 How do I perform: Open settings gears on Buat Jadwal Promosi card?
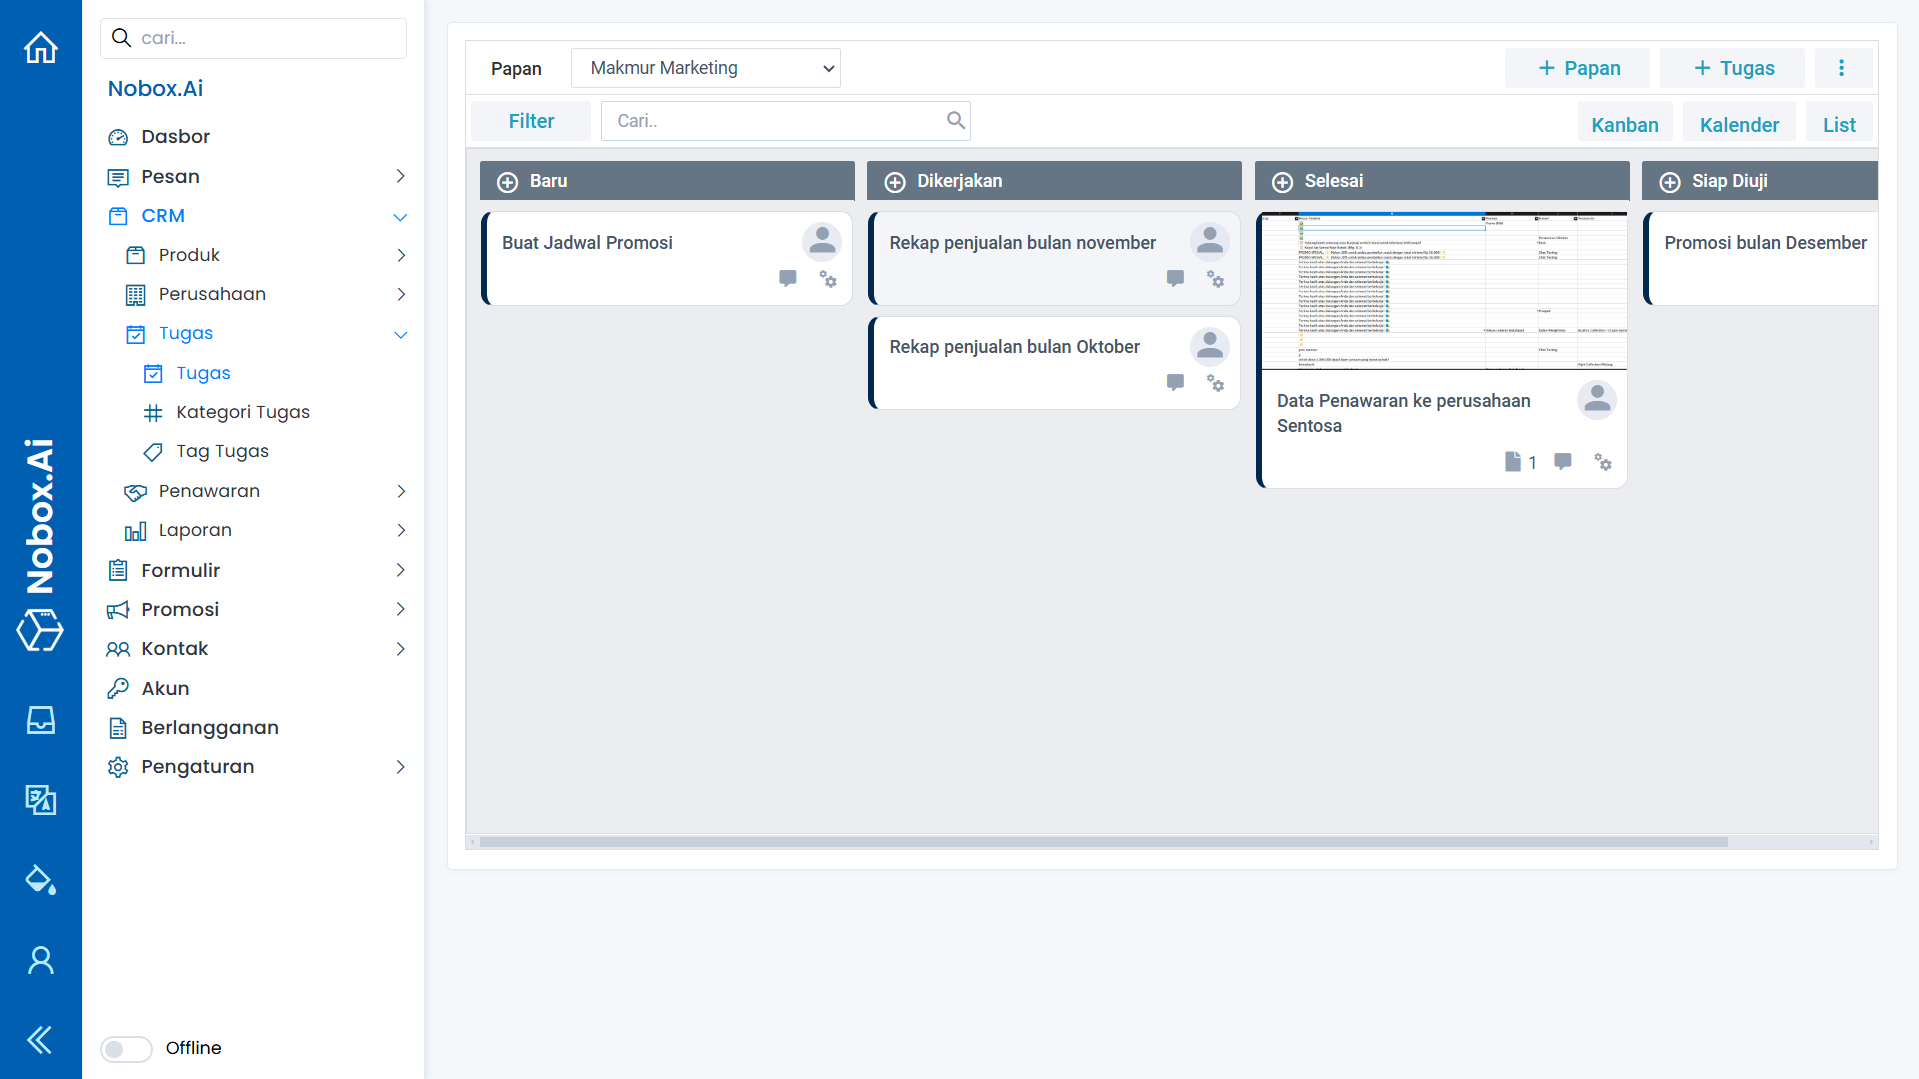coord(828,279)
